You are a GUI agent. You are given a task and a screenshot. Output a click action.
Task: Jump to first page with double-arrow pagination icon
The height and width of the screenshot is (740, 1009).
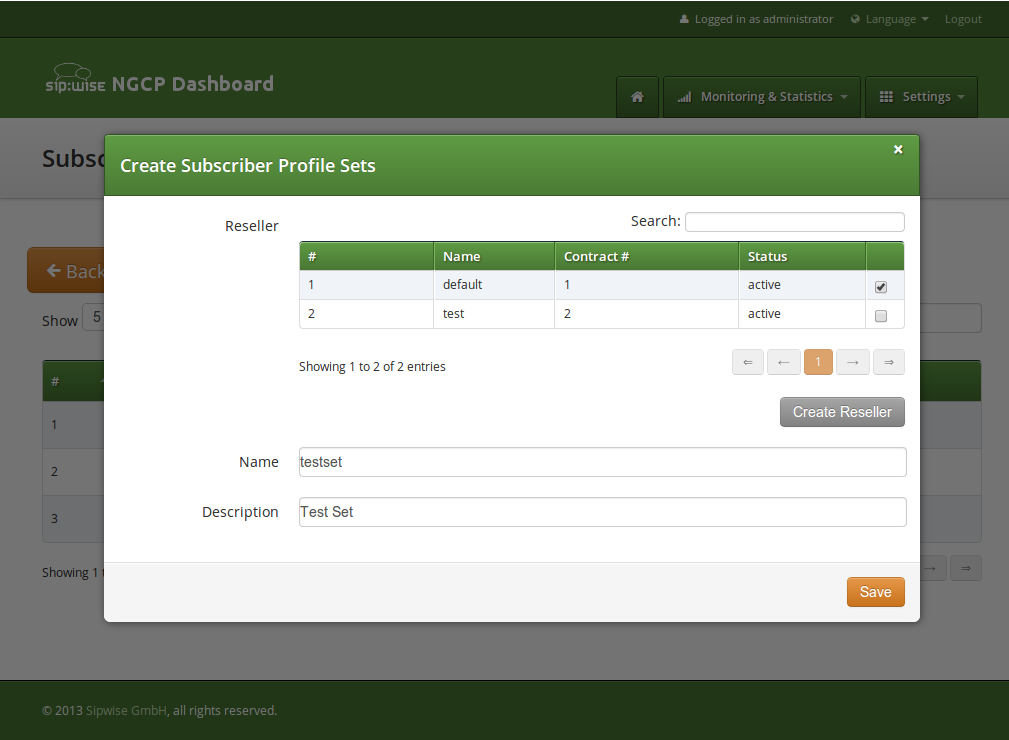748,361
